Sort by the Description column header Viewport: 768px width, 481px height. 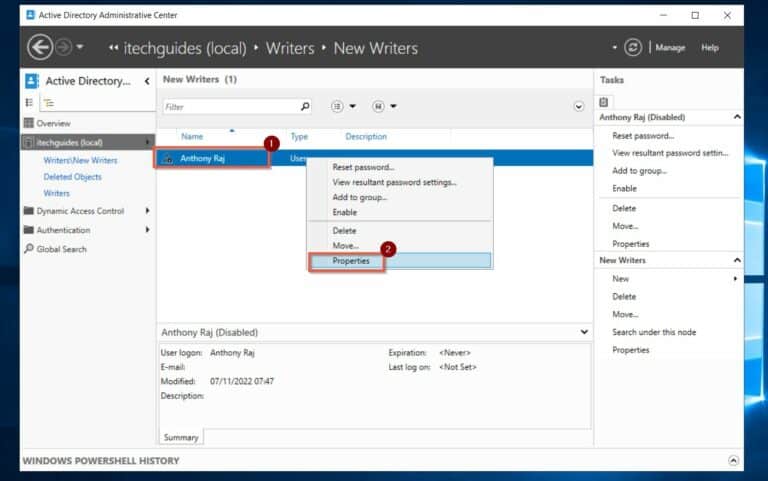tap(366, 137)
